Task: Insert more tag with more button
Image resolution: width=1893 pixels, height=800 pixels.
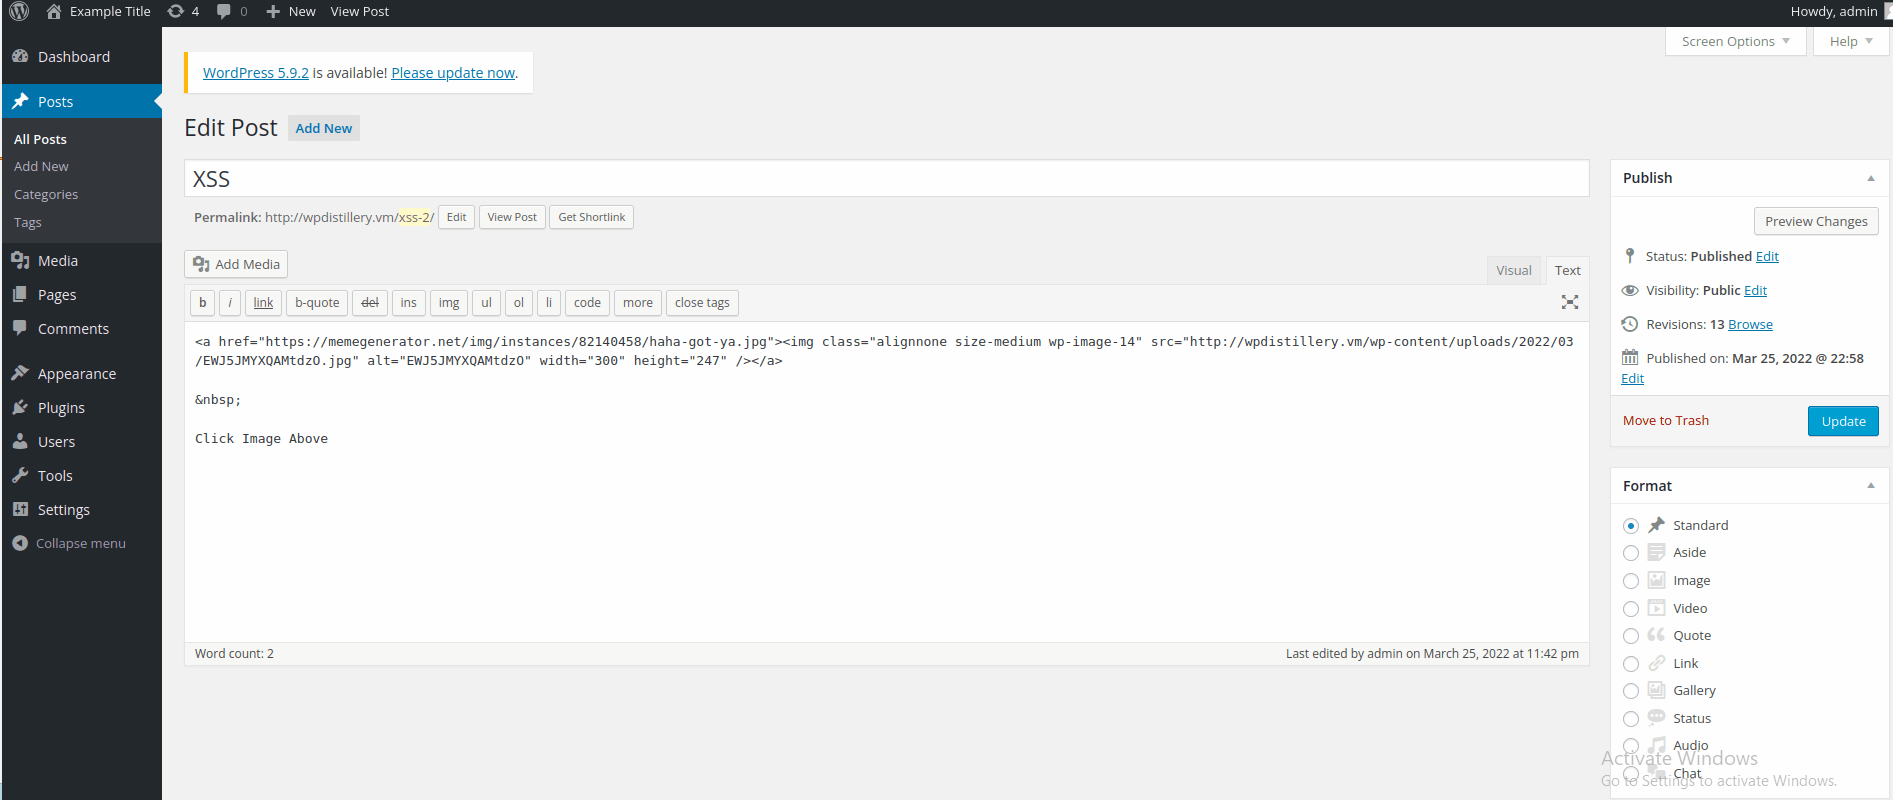Action: (638, 303)
